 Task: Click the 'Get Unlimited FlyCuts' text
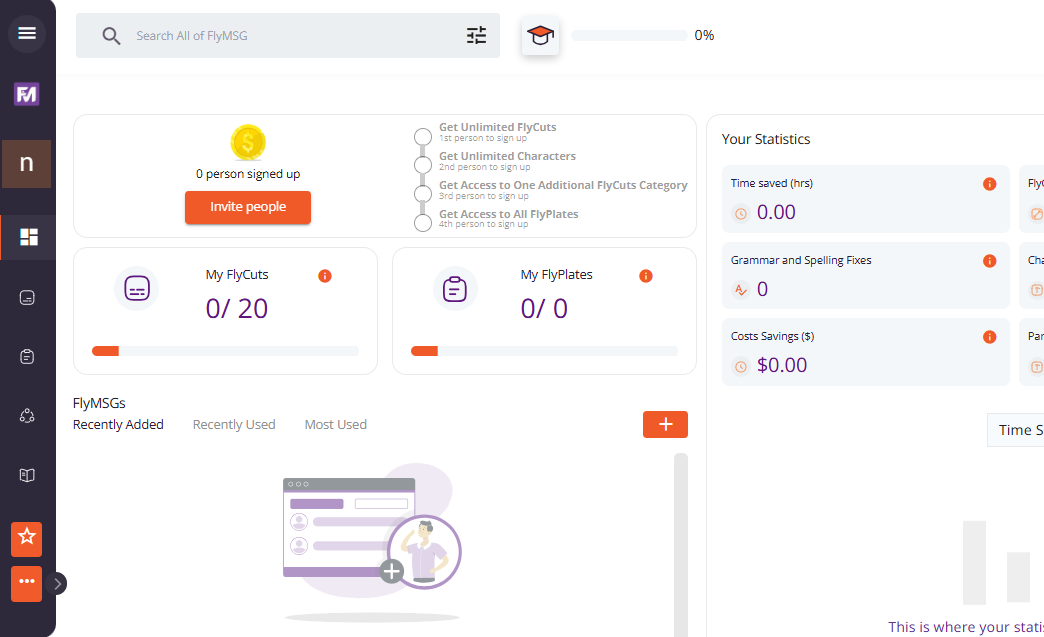point(497,126)
